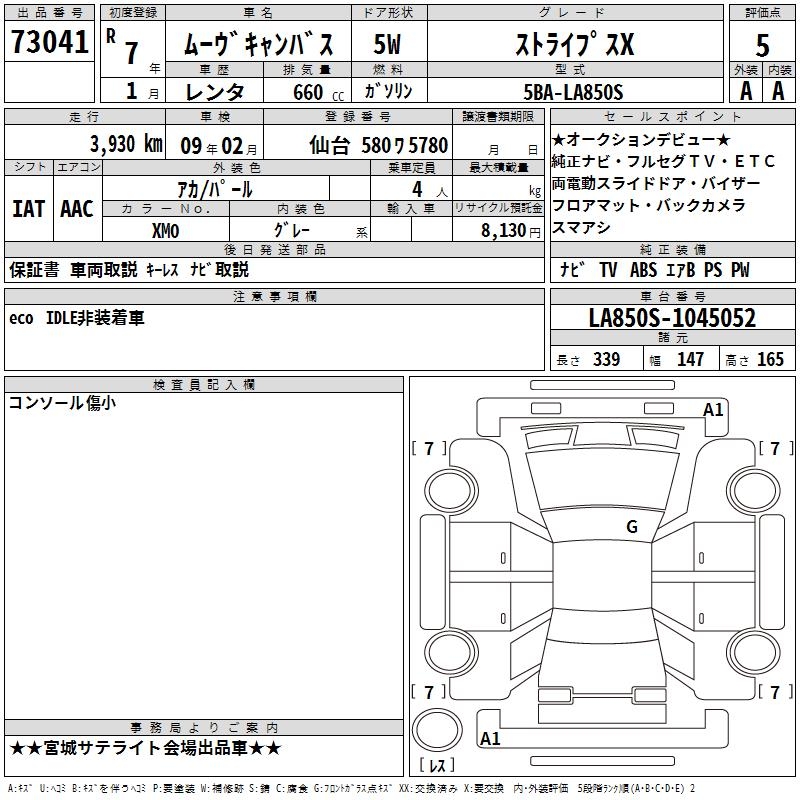Viewport: 800px width, 800px height.
Task: Select grade ストライプスX text
Action: coord(574,44)
